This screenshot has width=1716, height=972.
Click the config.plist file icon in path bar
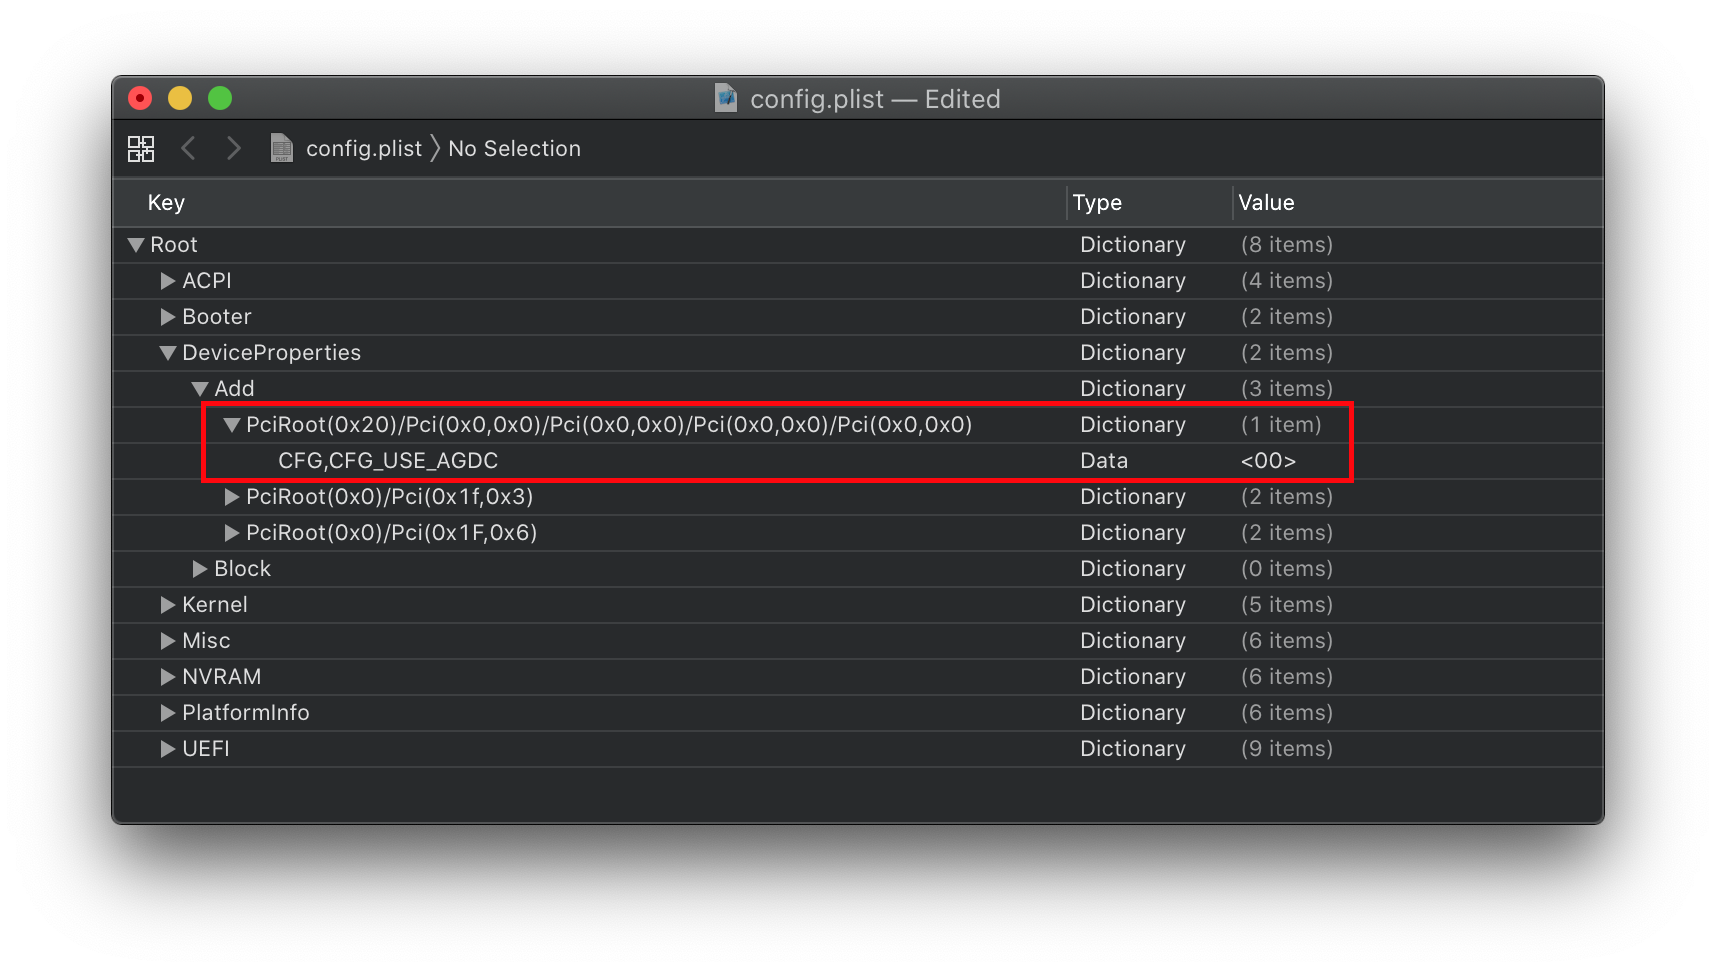click(282, 149)
